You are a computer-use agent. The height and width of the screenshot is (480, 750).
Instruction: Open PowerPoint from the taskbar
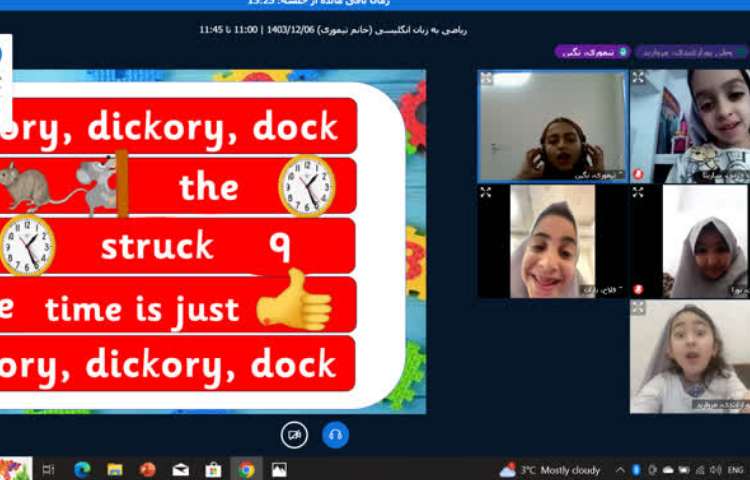click(148, 470)
